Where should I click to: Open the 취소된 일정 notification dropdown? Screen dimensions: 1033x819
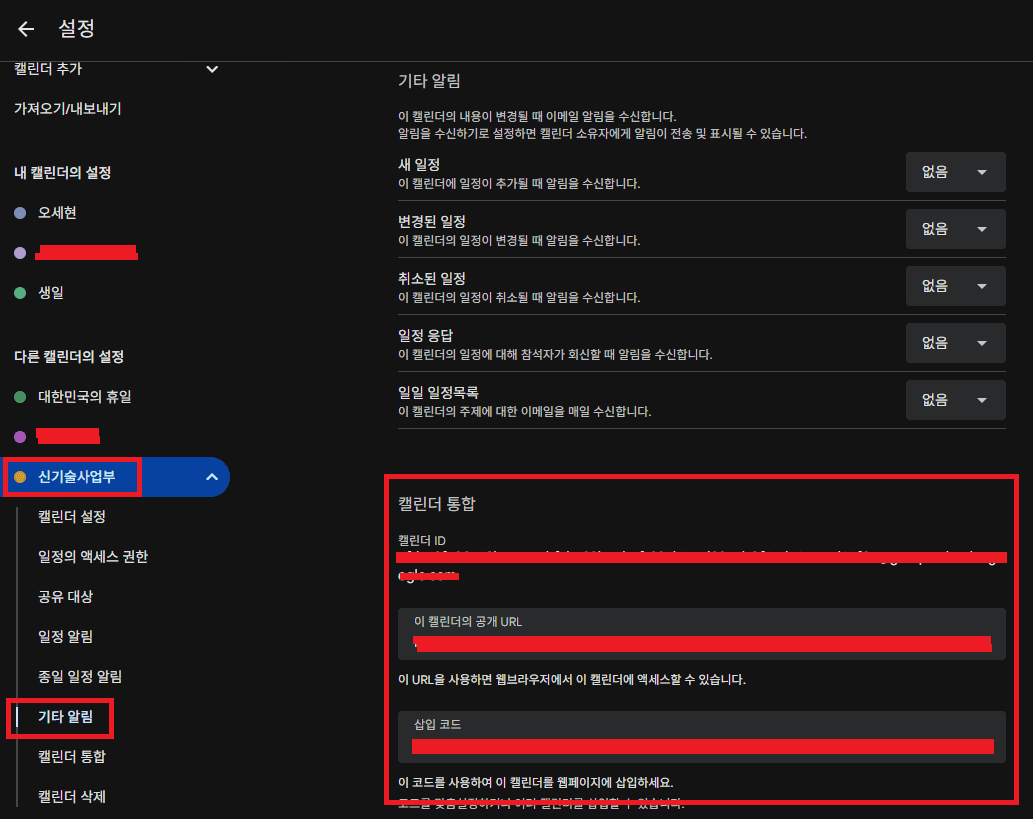(954, 286)
